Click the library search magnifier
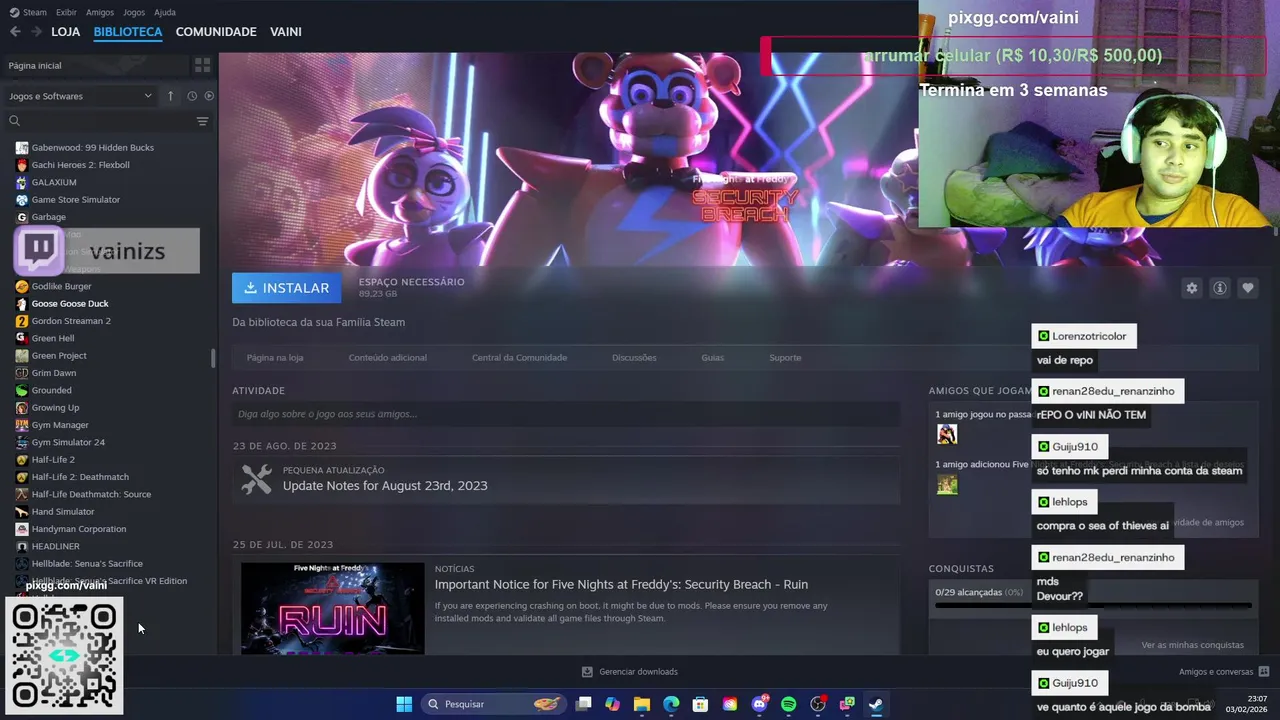This screenshot has width=1280, height=720. pos(14,121)
